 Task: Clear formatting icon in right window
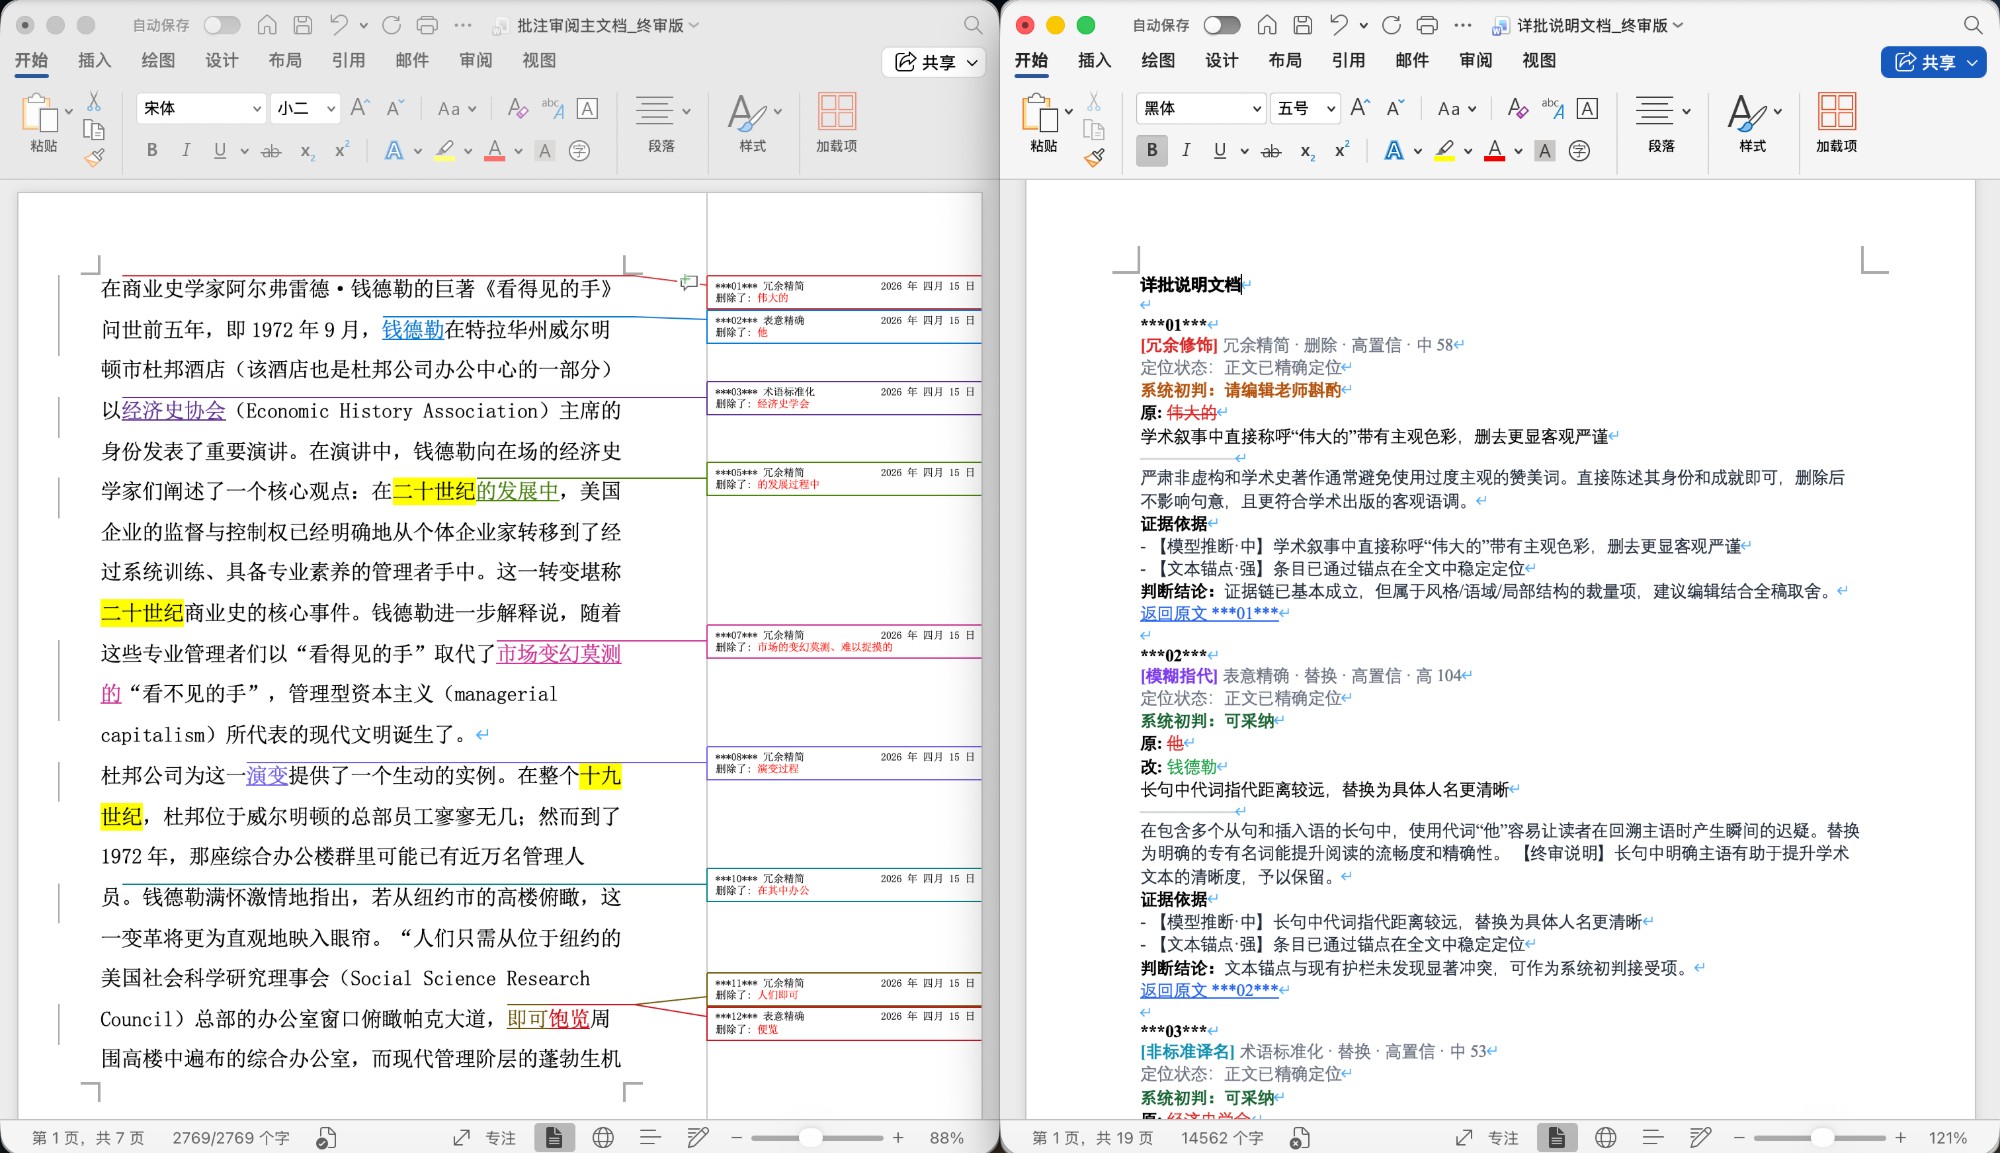(x=1517, y=108)
